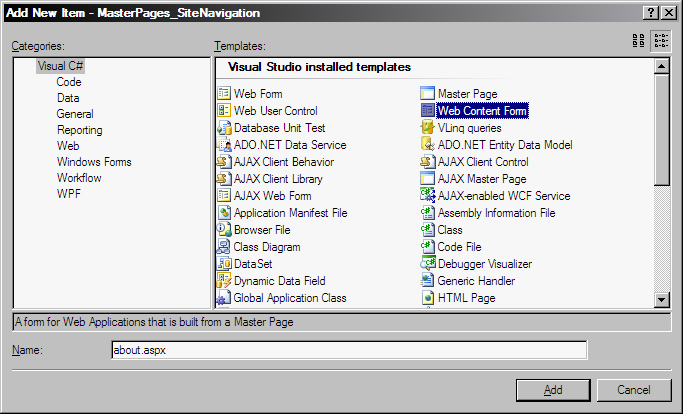Click the DataSet template icon
Viewport: 683px width, 414px height.
224,263
